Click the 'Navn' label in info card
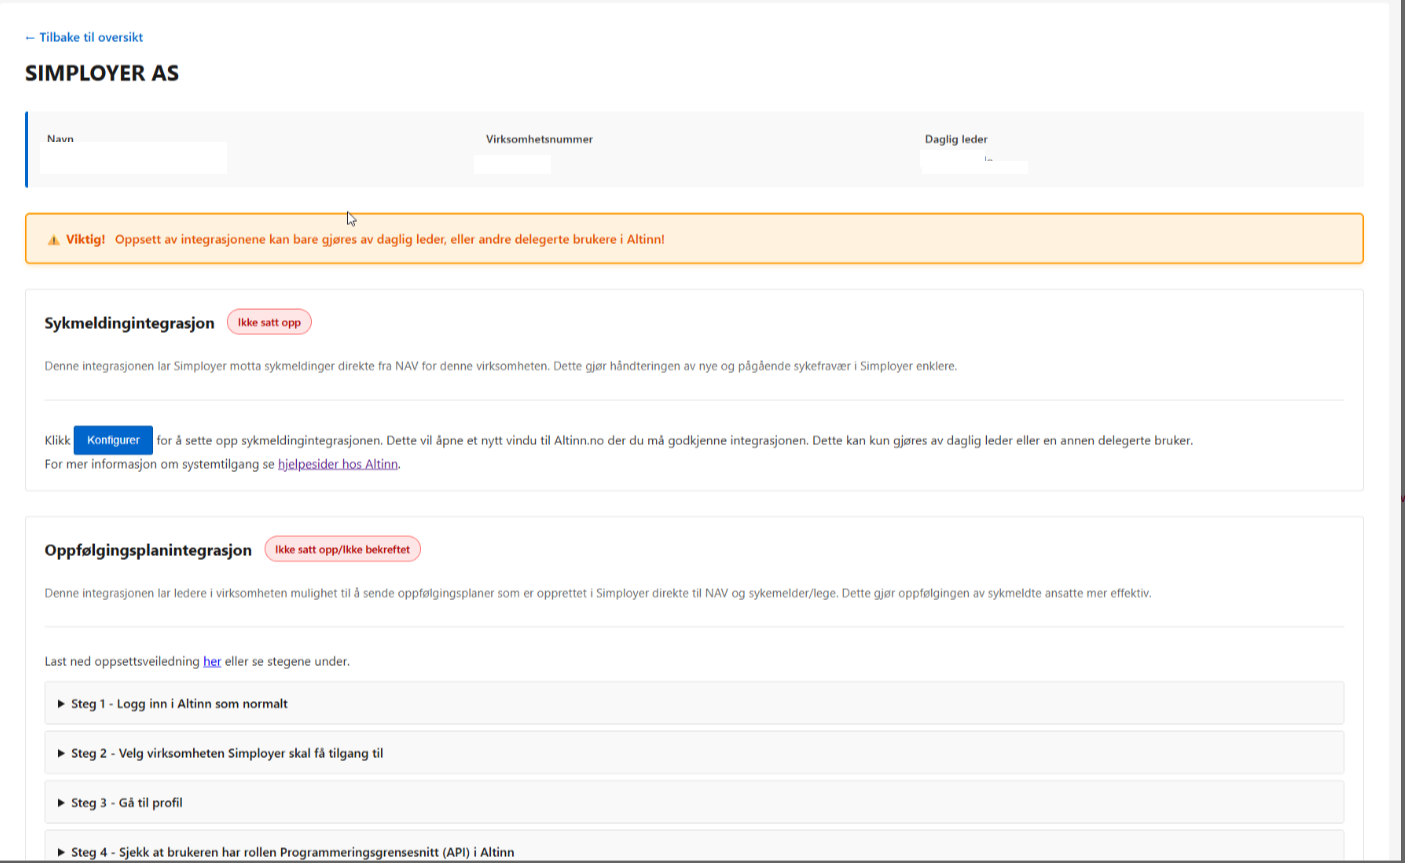Viewport: 1405px width, 863px height. point(60,139)
